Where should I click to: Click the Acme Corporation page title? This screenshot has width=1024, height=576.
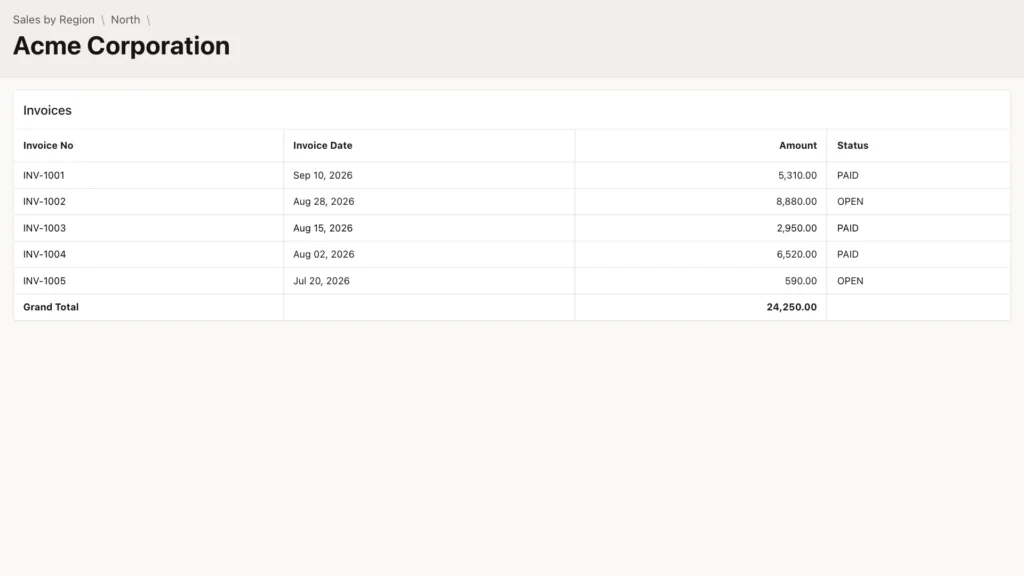click(121, 46)
